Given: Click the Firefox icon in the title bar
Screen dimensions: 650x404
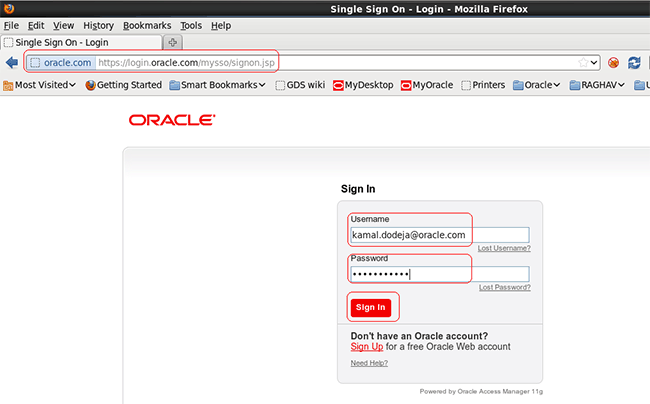Looking at the screenshot, I should point(9,8).
